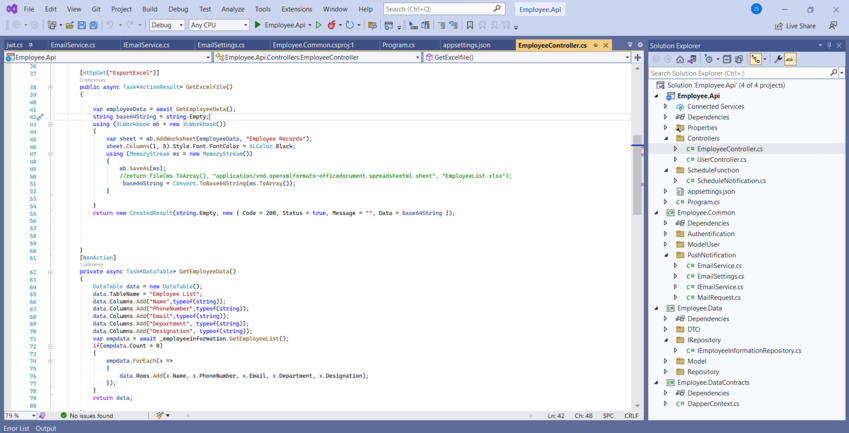Click the Visual Studio search magnifier icon

click(497, 9)
